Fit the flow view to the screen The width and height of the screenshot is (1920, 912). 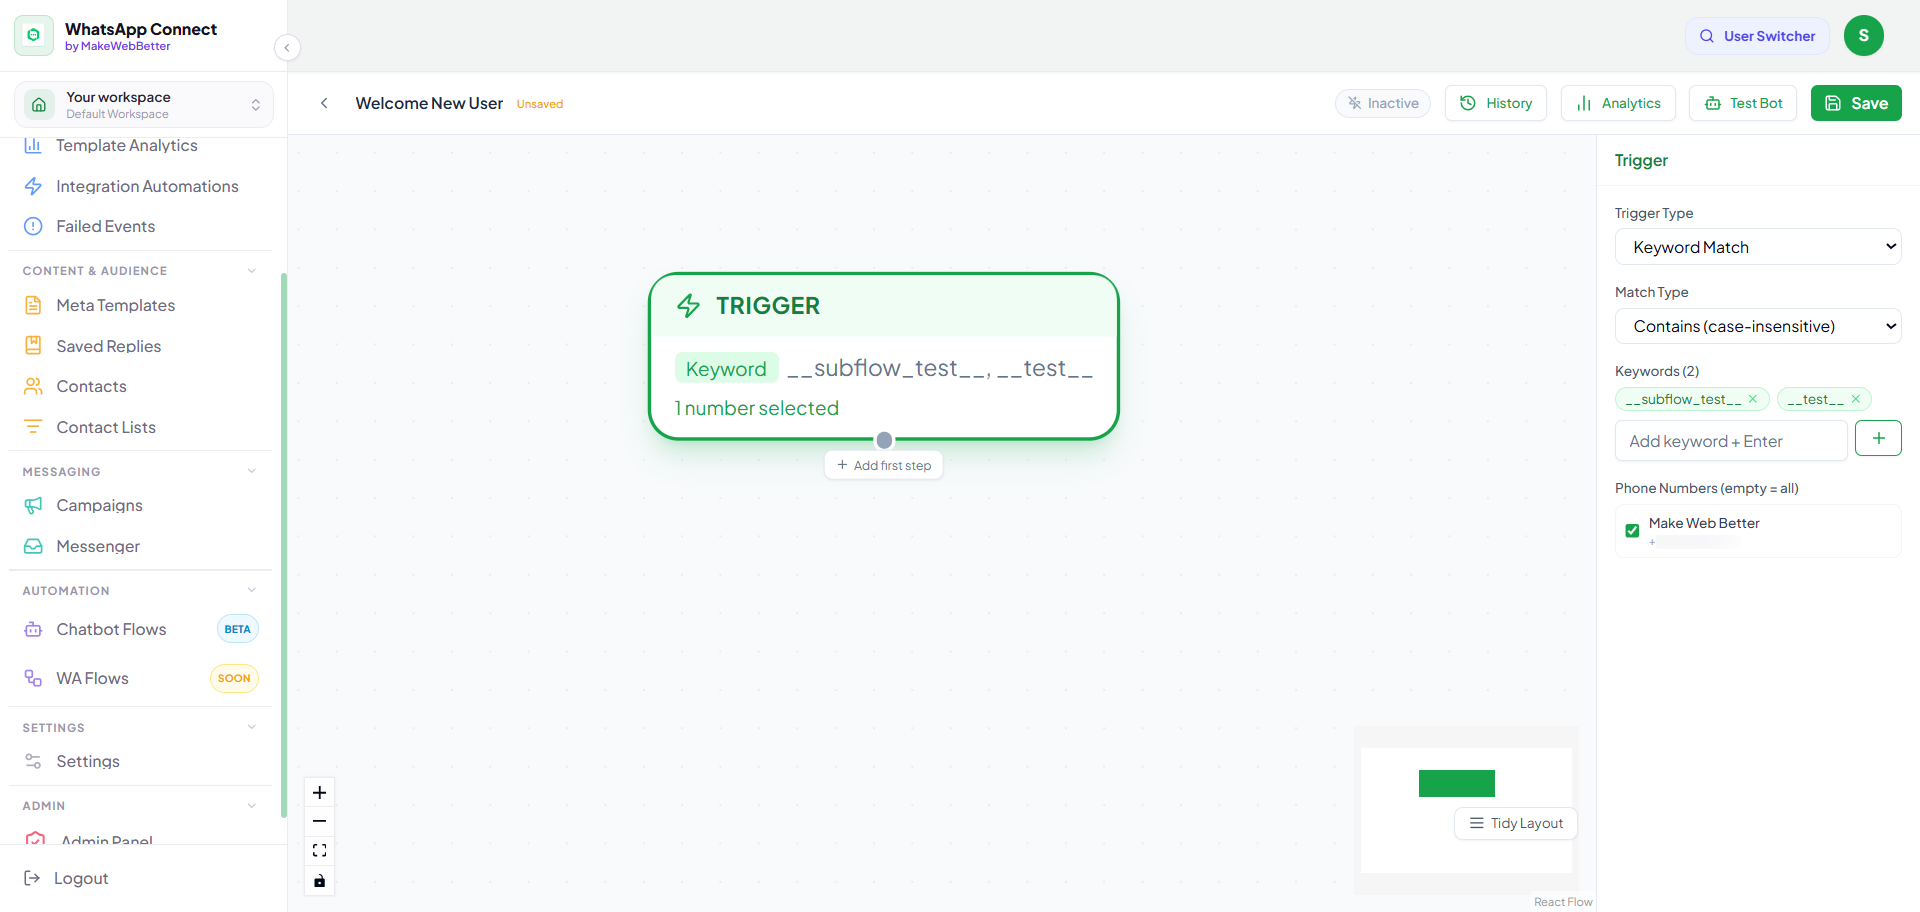tap(320, 851)
